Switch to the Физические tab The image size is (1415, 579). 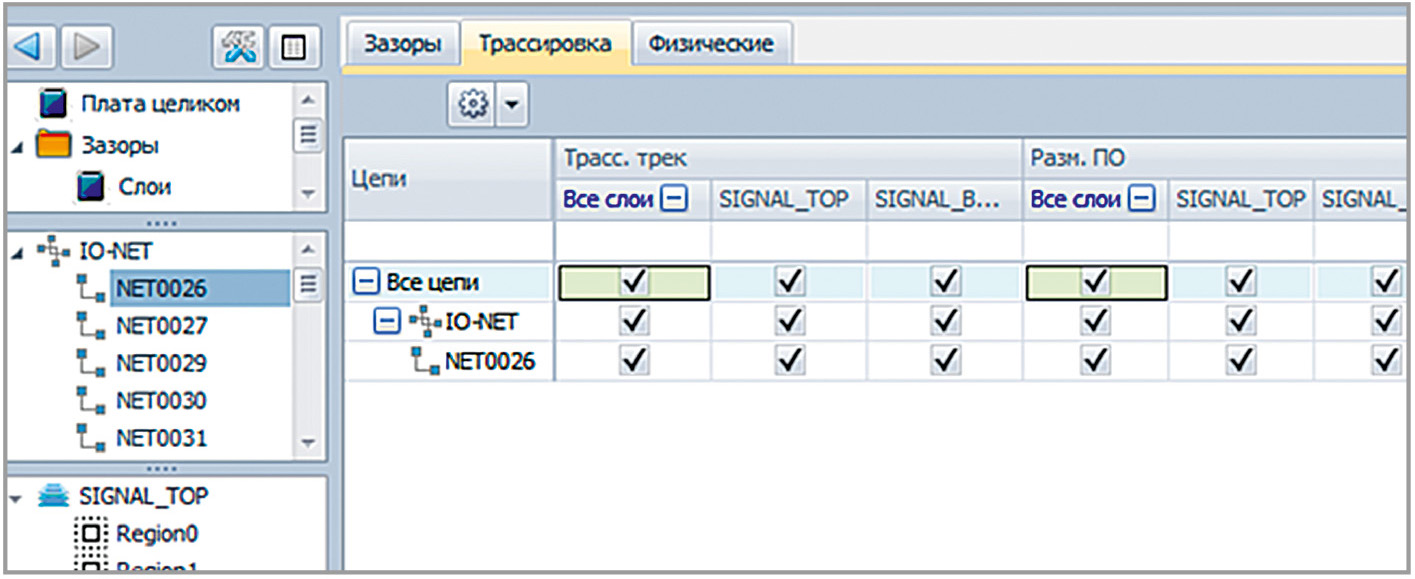(710, 45)
